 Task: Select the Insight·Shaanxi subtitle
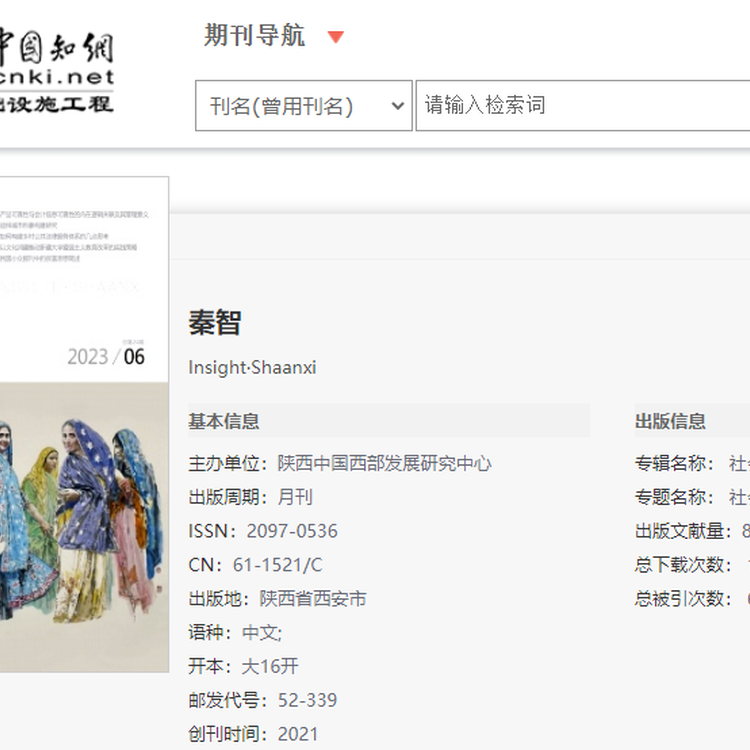pos(252,367)
